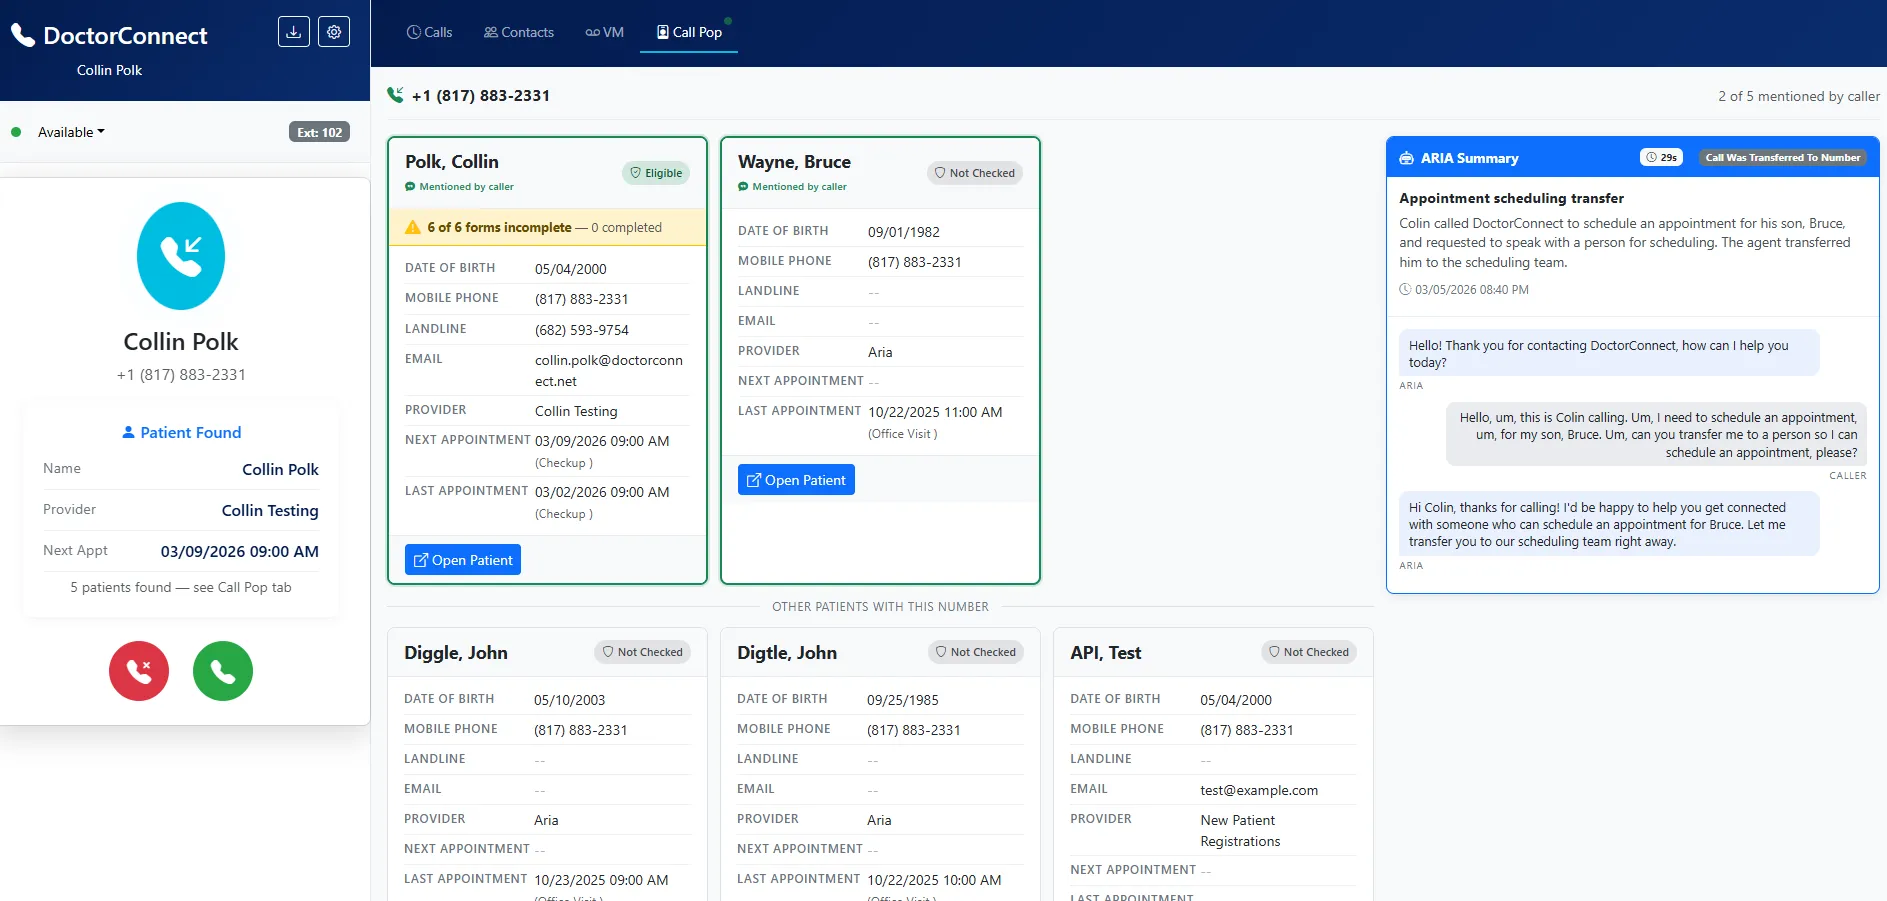
Task: Switch to the Contacts tab
Action: coord(518,32)
